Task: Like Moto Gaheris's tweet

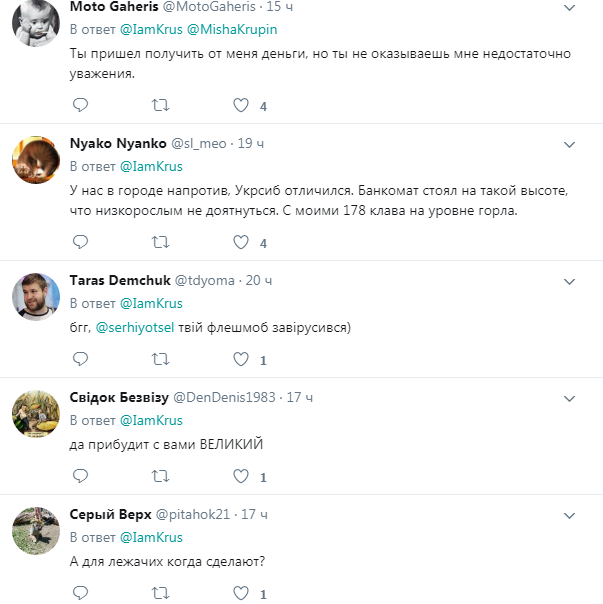Action: point(240,105)
